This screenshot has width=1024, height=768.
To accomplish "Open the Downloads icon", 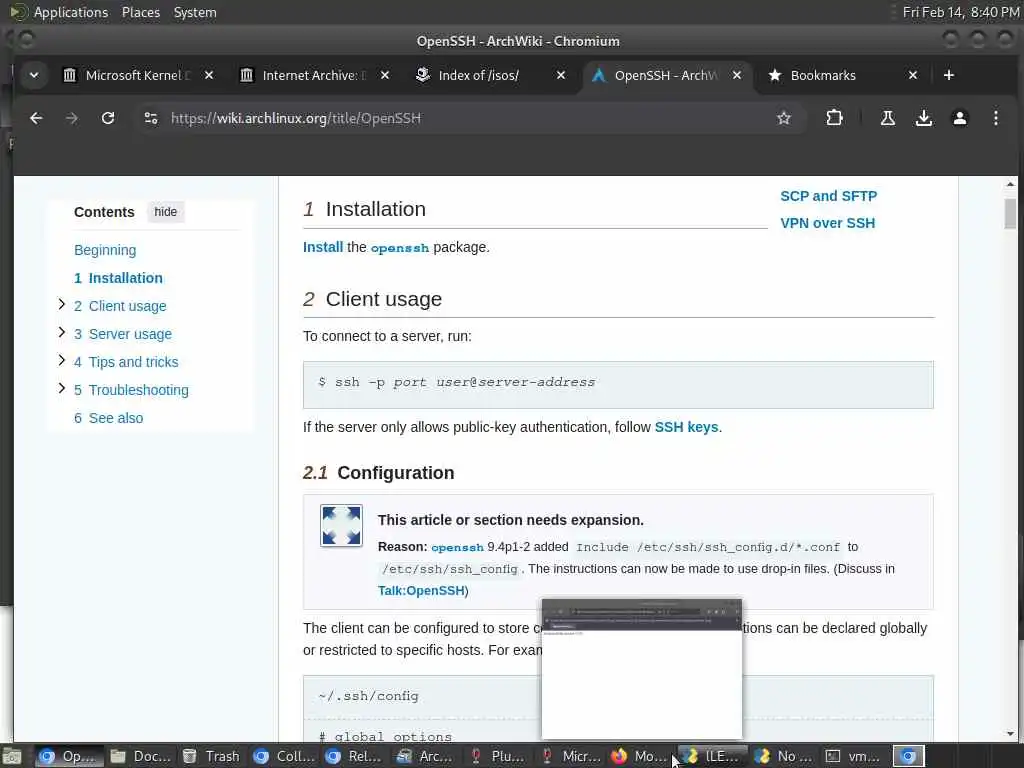I will click(923, 118).
